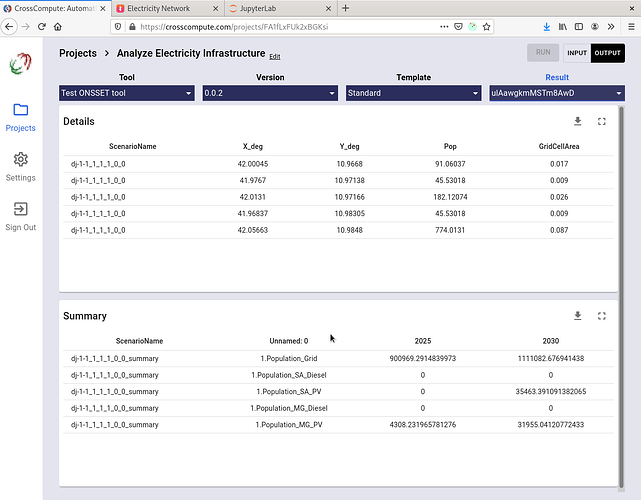
Task: Click Y_deg column header
Action: (350, 146)
